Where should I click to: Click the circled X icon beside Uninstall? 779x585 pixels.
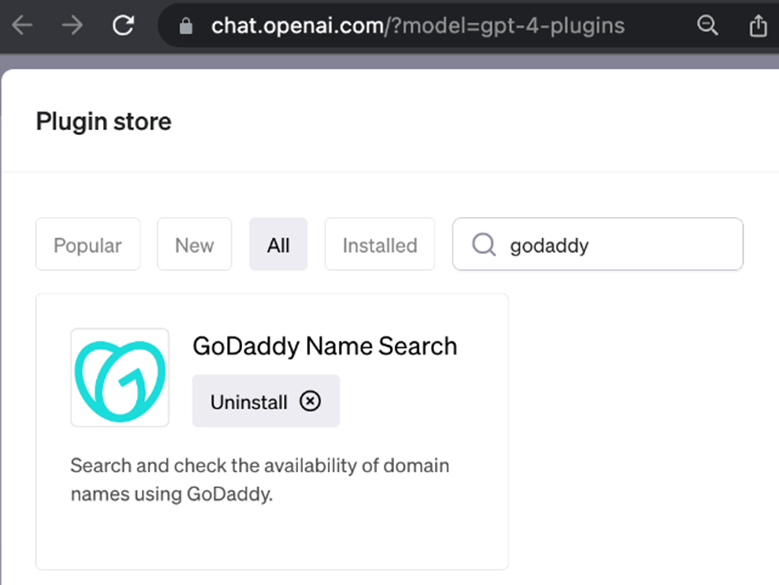tap(310, 401)
